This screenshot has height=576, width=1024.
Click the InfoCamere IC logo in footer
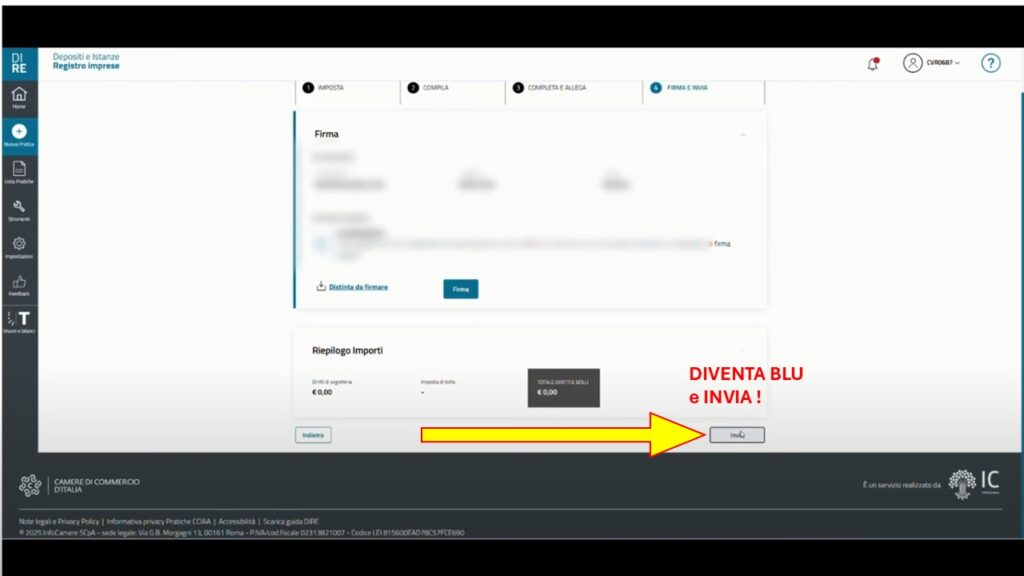tap(974, 484)
